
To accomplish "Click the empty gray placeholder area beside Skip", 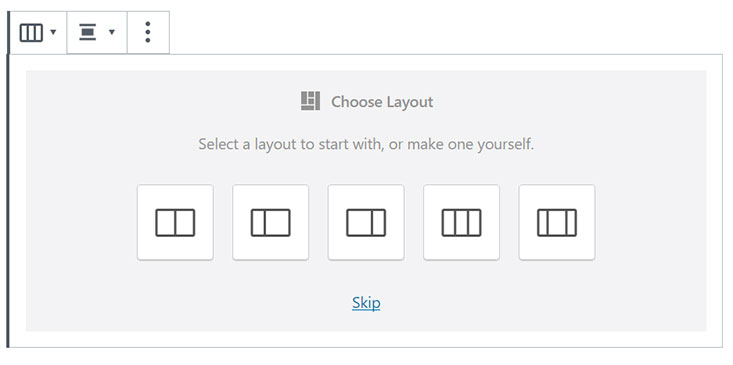I will [x=538, y=303].
